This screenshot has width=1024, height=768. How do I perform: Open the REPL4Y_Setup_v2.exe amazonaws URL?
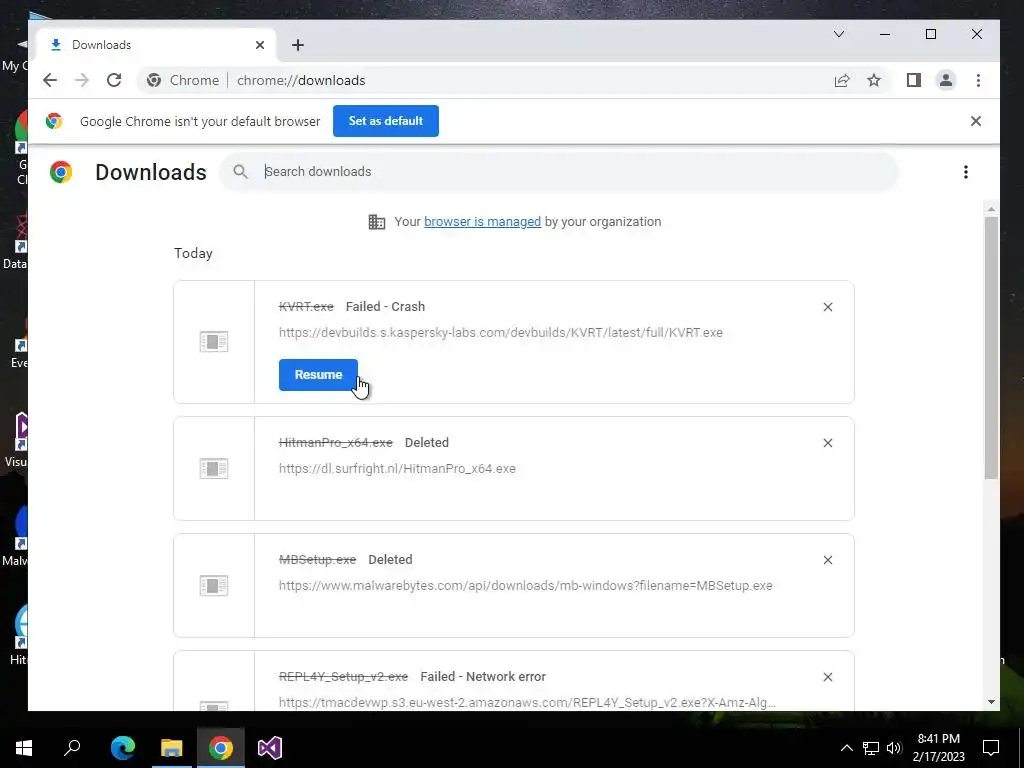527,703
